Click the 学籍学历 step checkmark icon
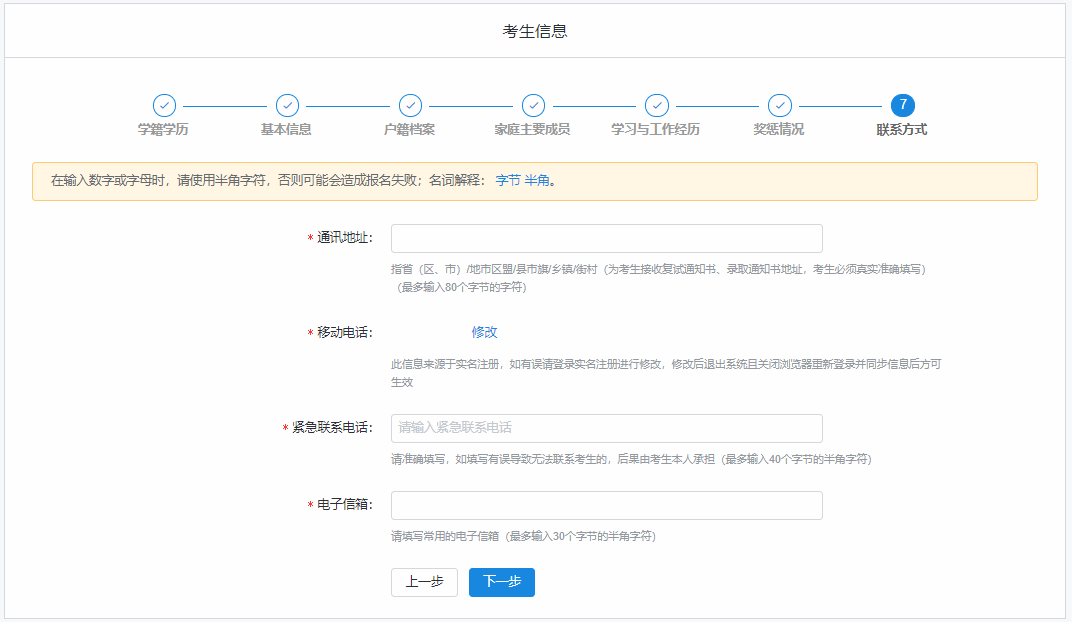This screenshot has width=1072, height=622. pyautogui.click(x=164, y=106)
